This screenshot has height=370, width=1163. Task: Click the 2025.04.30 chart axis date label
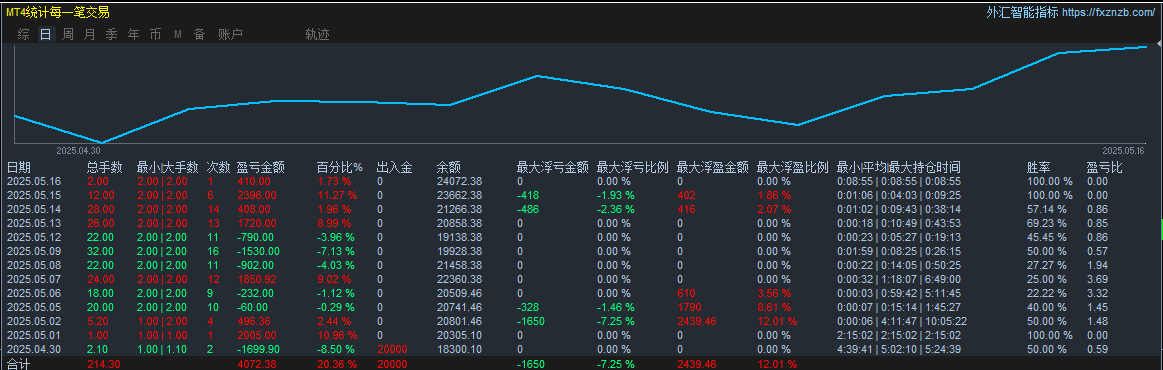(79, 150)
